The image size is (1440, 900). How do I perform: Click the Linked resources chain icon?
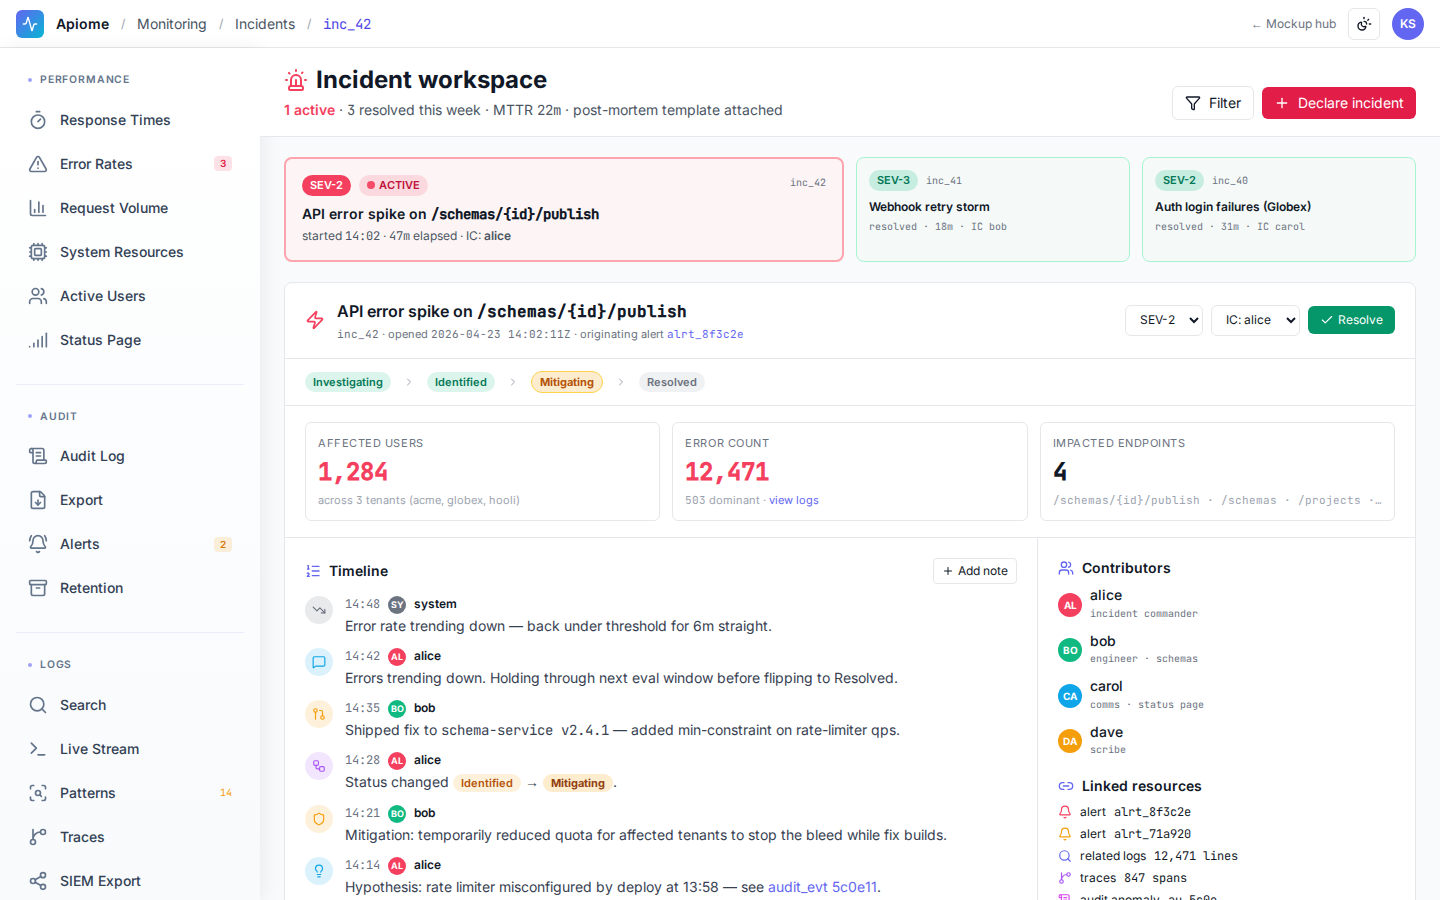pos(1066,786)
